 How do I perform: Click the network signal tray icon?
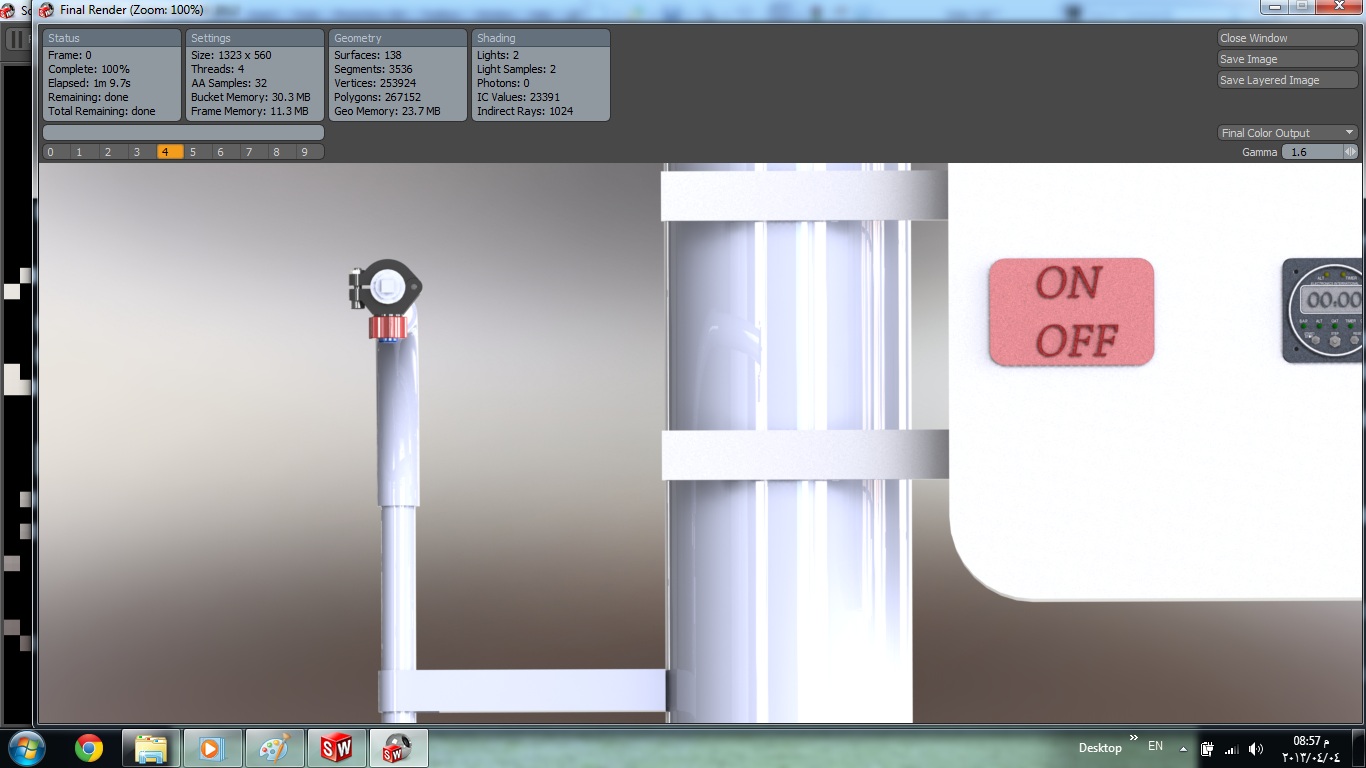(1231, 749)
